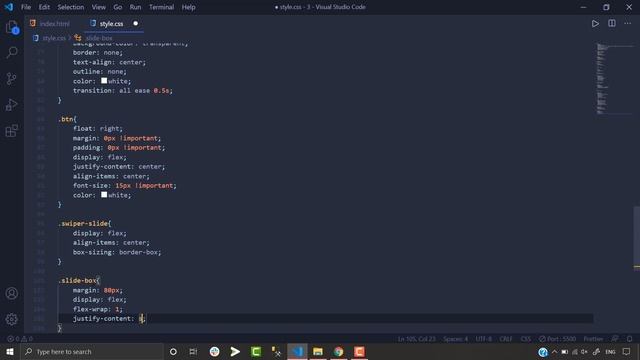Open the File menu
This screenshot has height=360, width=640.
click(x=26, y=7)
